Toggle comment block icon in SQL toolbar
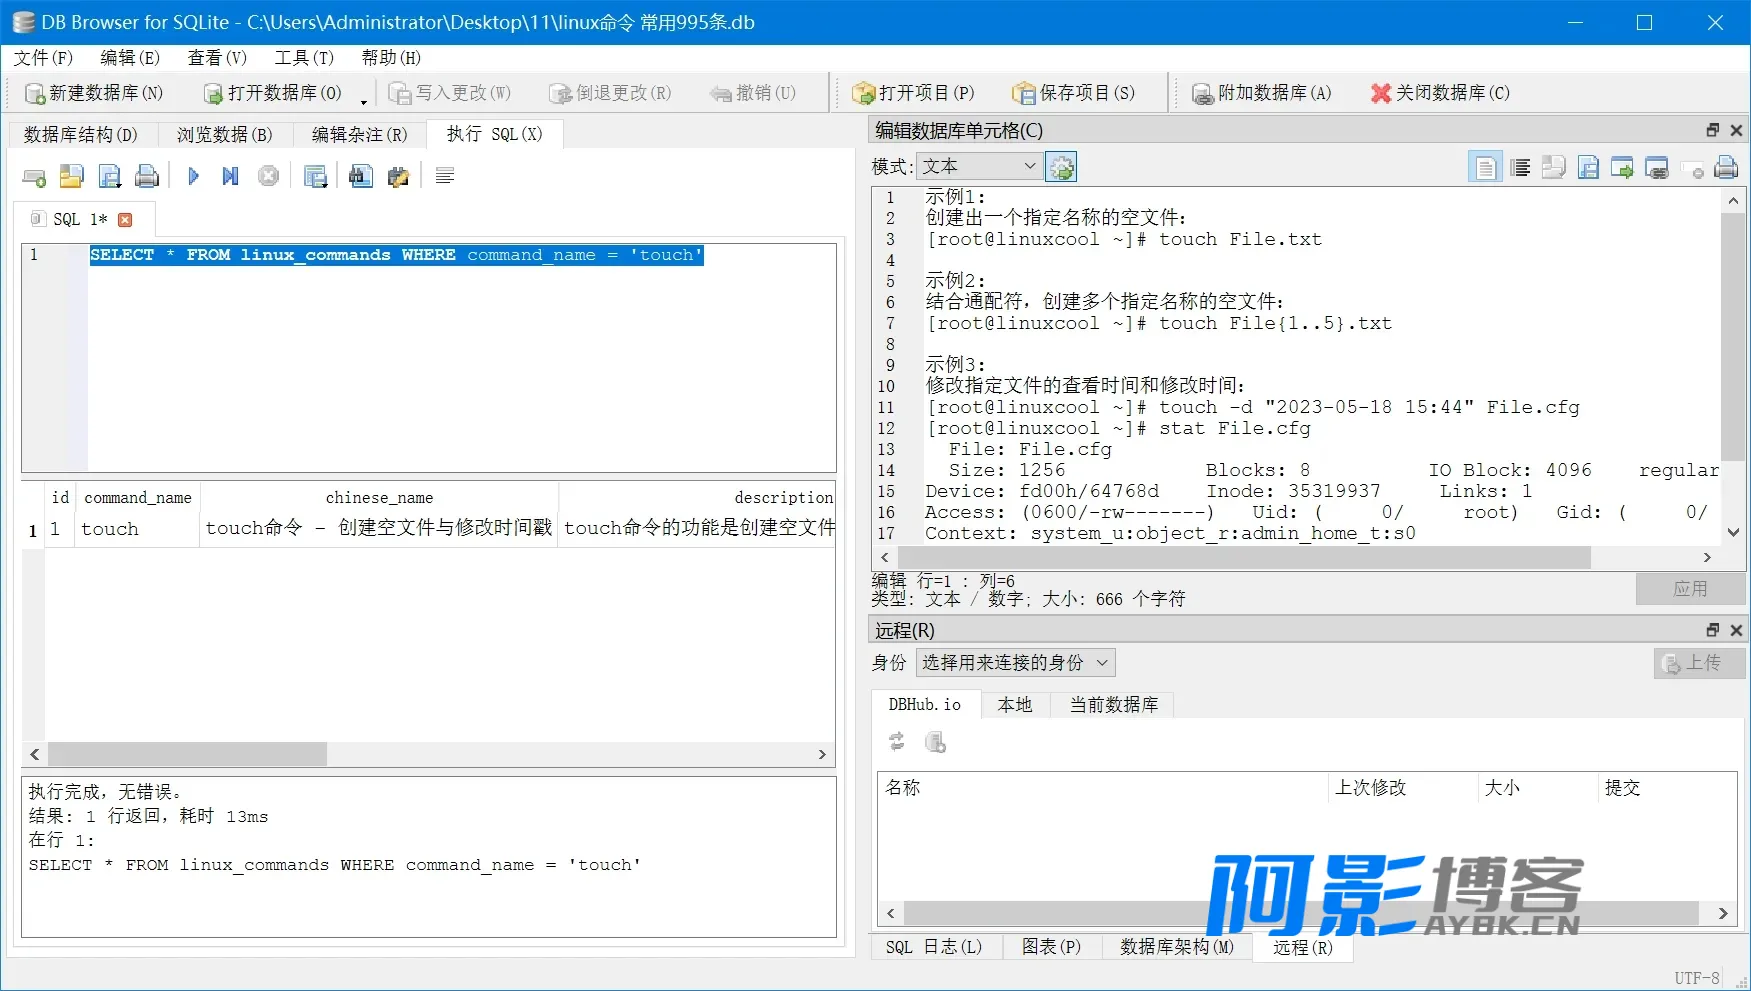 [445, 177]
